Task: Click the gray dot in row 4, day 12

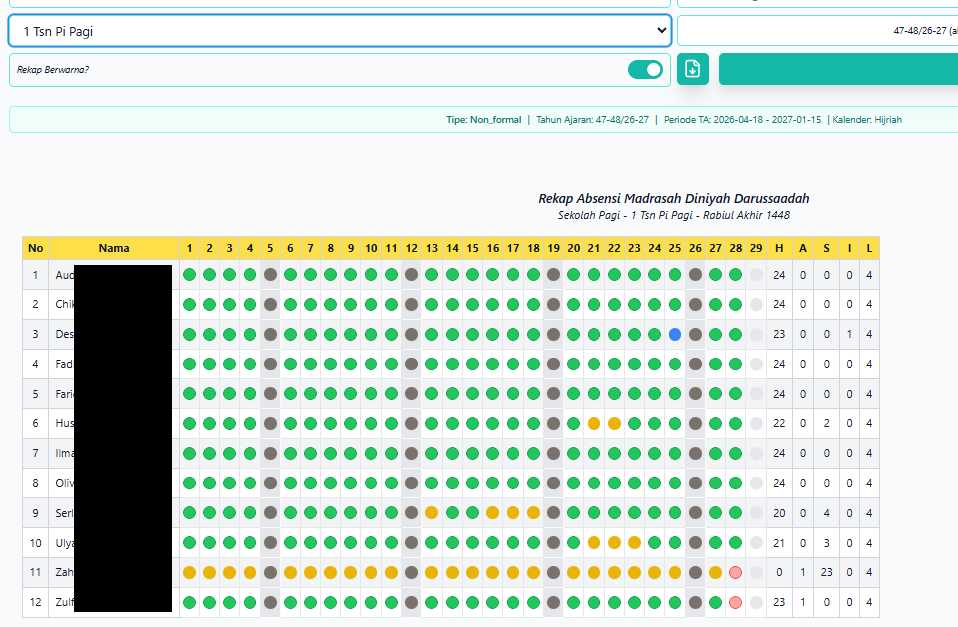Action: coord(411,364)
